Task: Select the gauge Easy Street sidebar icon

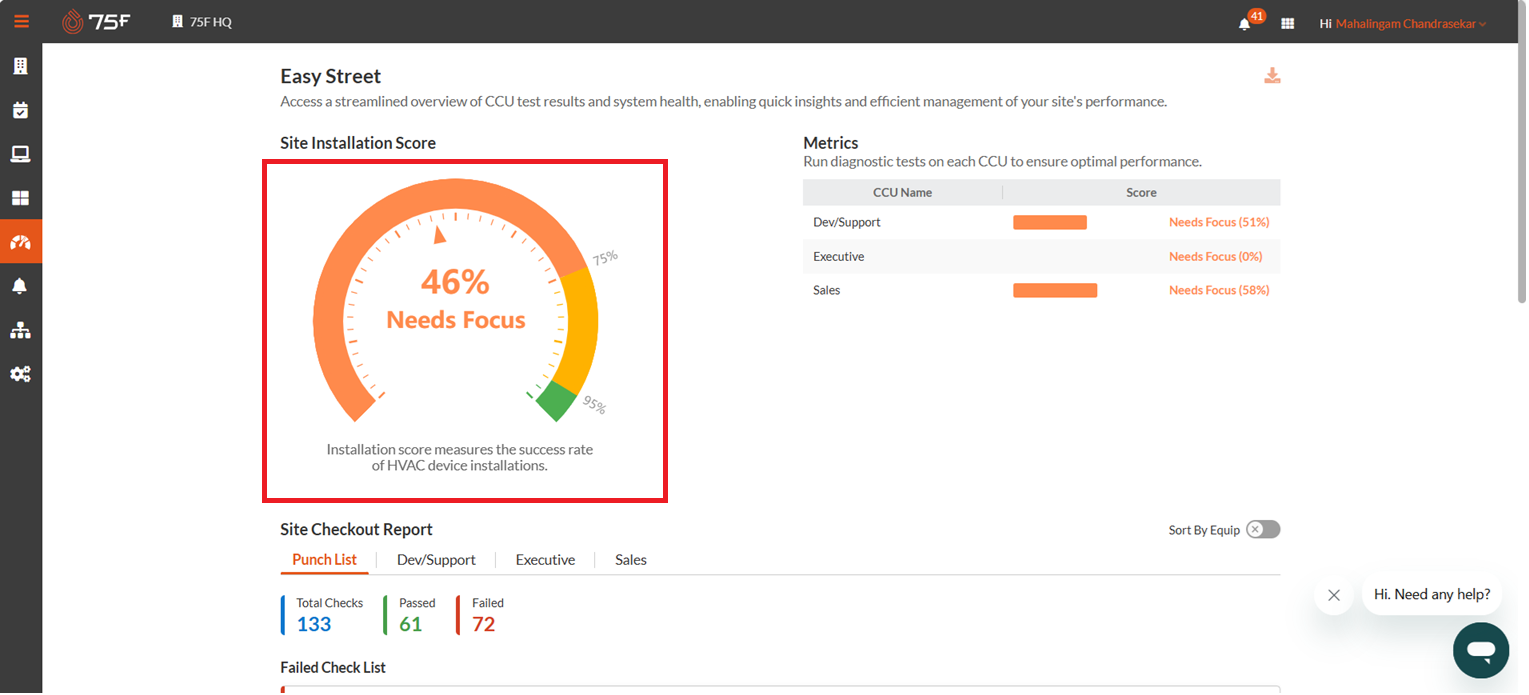Action: (20, 242)
